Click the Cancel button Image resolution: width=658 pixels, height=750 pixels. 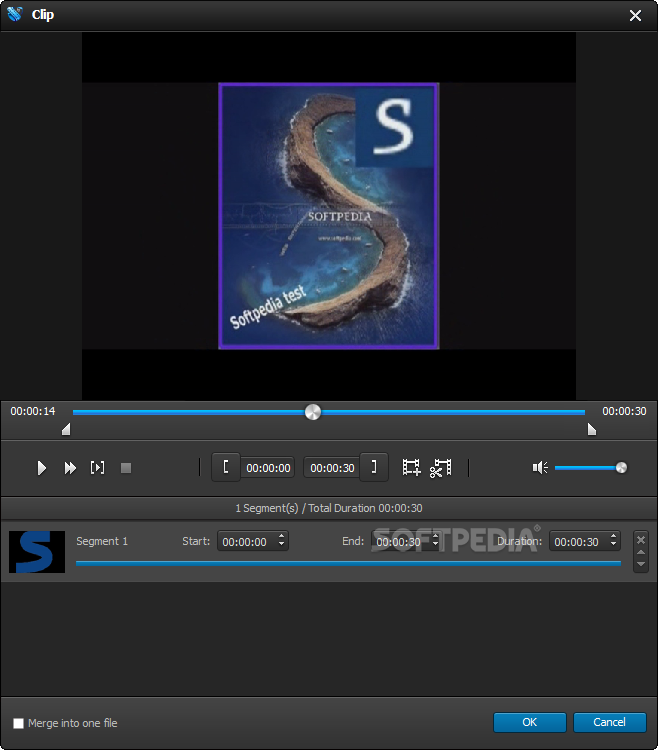609,722
